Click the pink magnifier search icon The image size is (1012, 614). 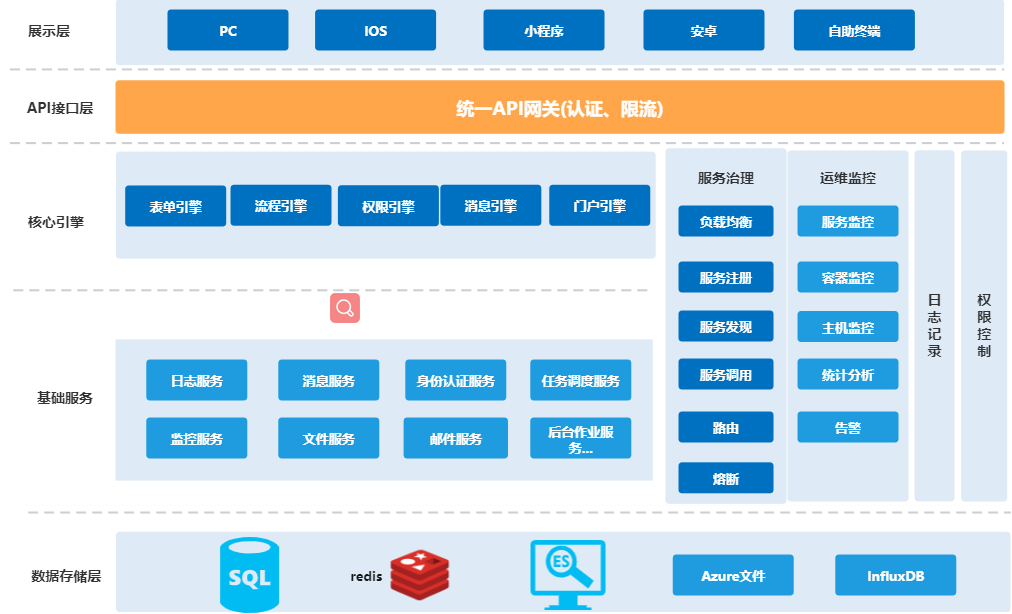345,308
